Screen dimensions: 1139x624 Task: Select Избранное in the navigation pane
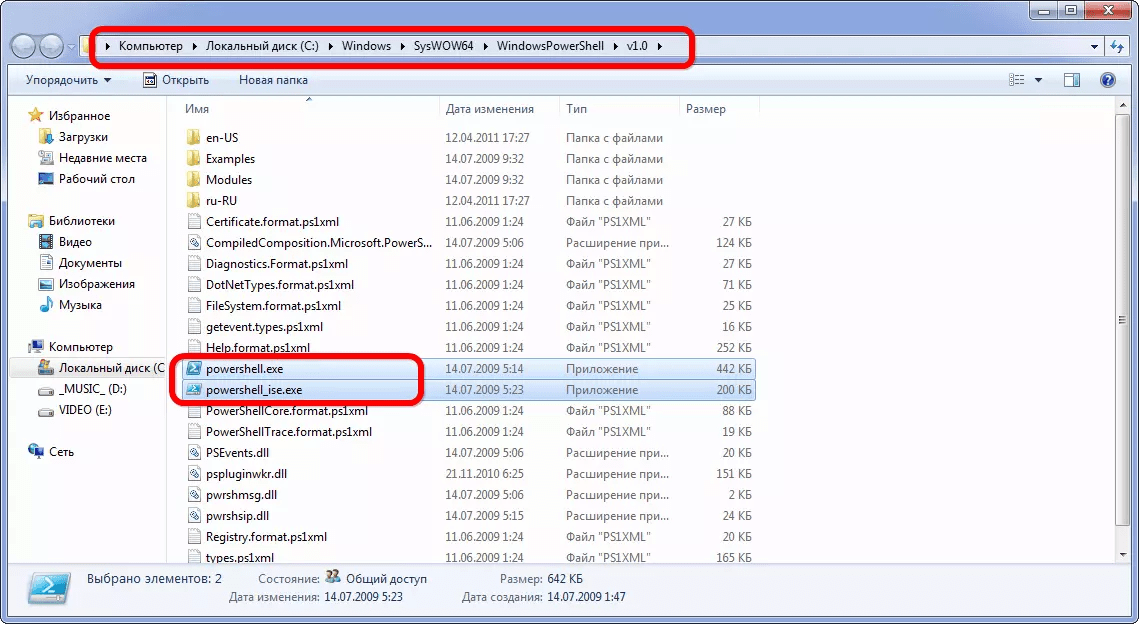tap(79, 116)
